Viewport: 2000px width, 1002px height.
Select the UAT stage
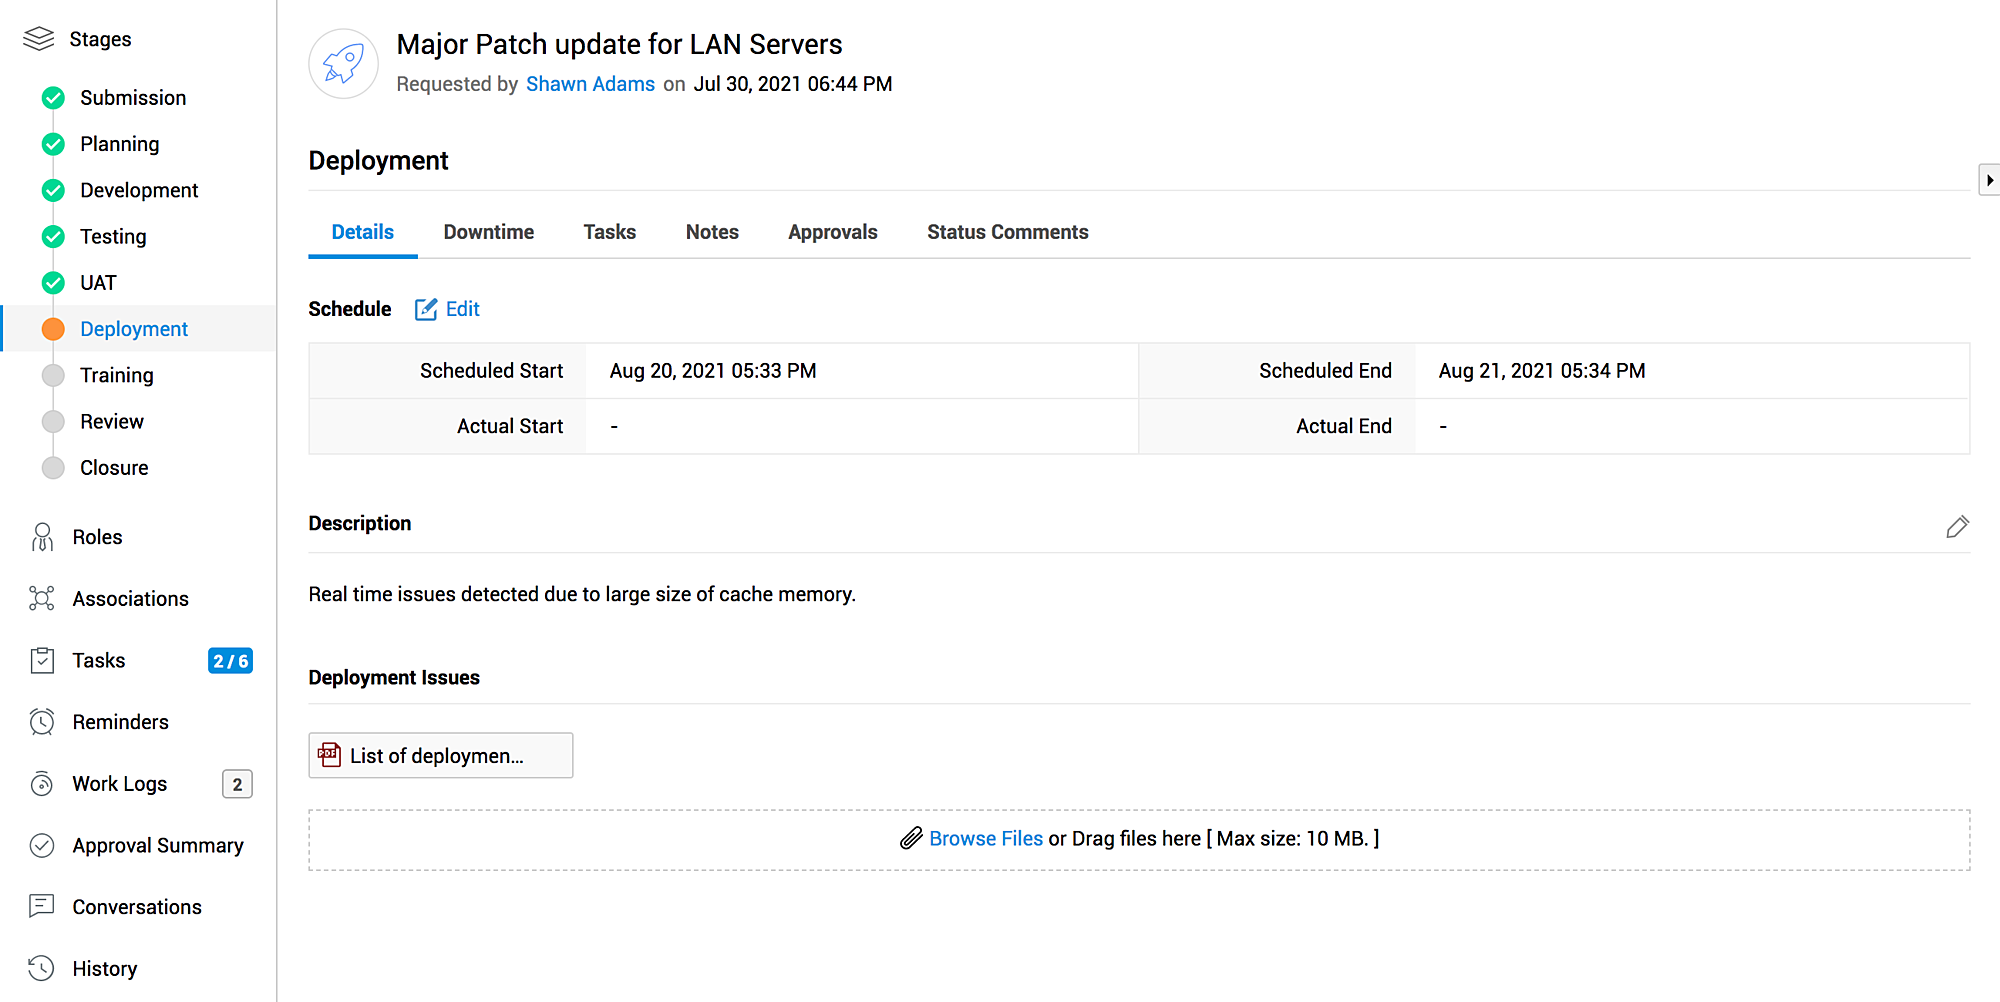[98, 283]
